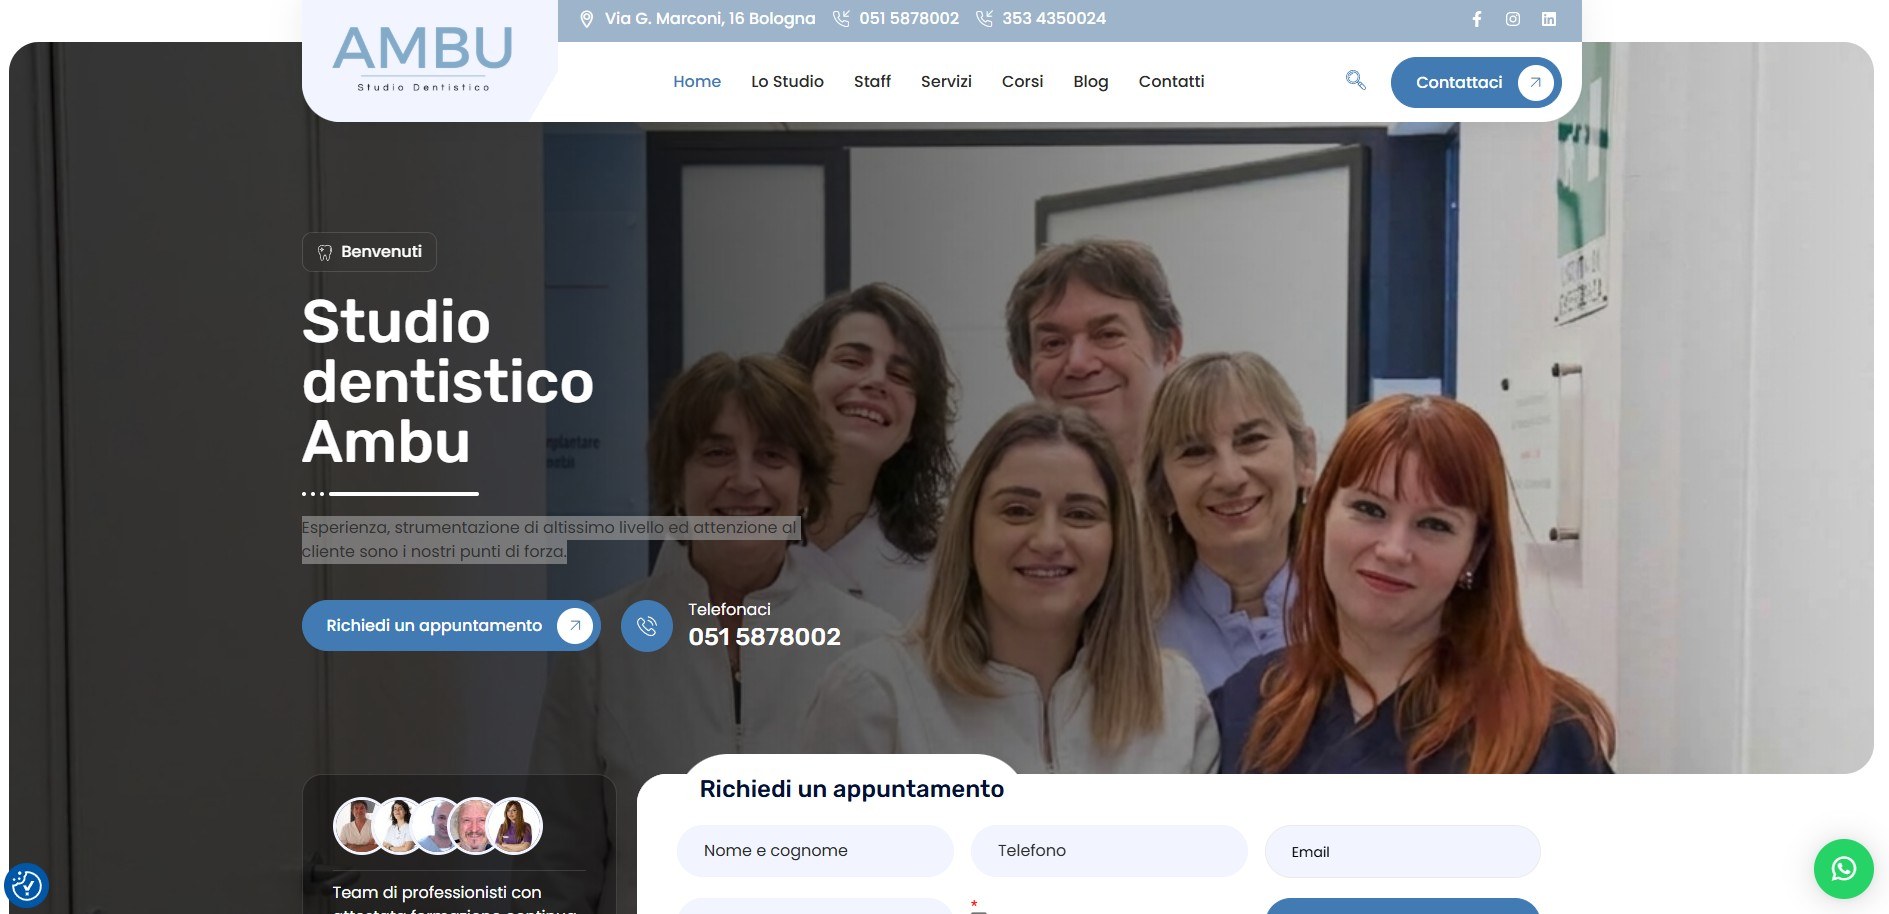Open the Instagram icon in the top bar
1889x914 pixels.
(x=1512, y=19)
